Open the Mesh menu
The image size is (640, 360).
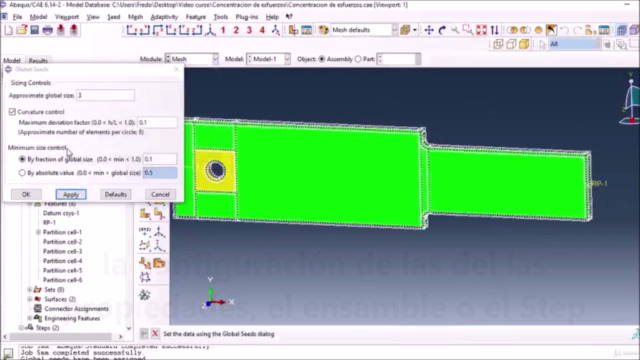coord(135,17)
